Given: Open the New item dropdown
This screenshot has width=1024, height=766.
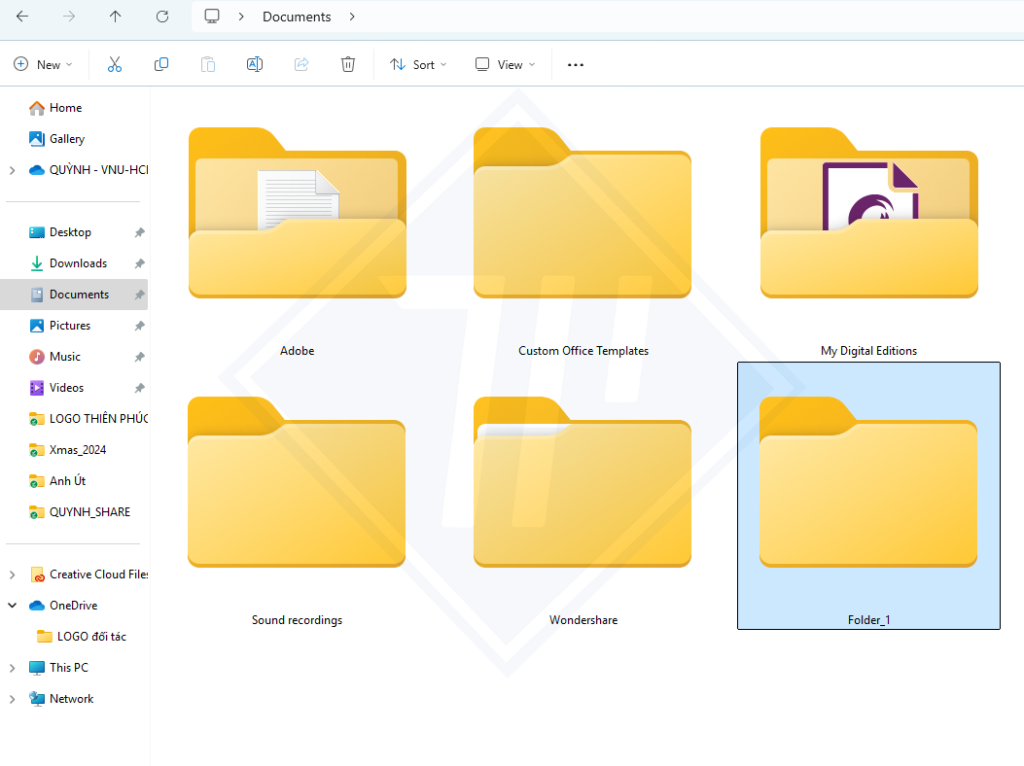Looking at the screenshot, I should pyautogui.click(x=43, y=64).
